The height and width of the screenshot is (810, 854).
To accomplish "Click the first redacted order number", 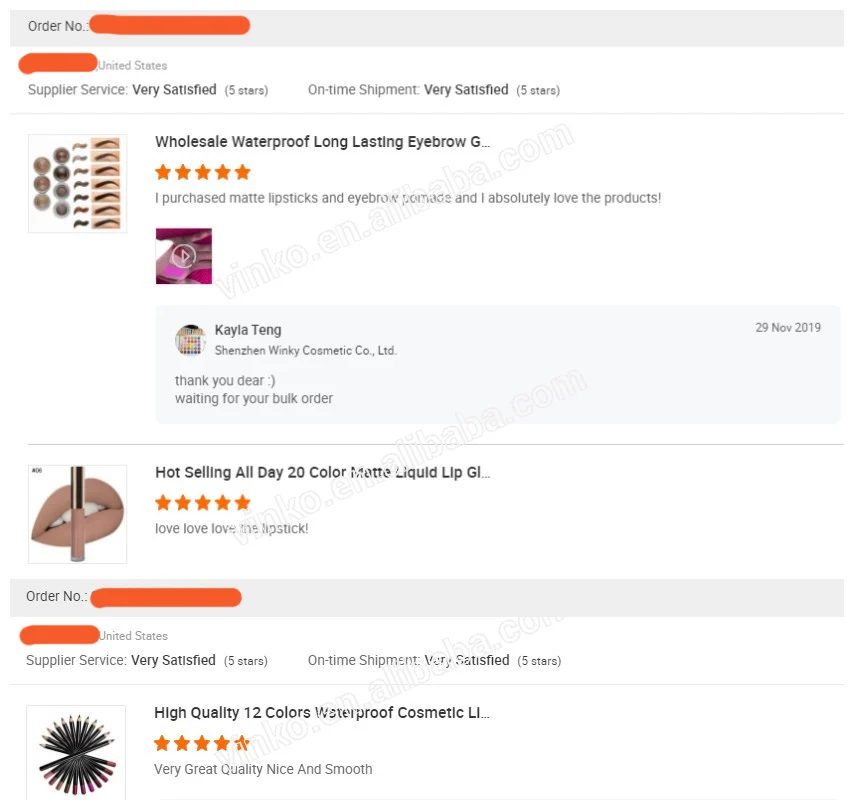I will point(169,25).
